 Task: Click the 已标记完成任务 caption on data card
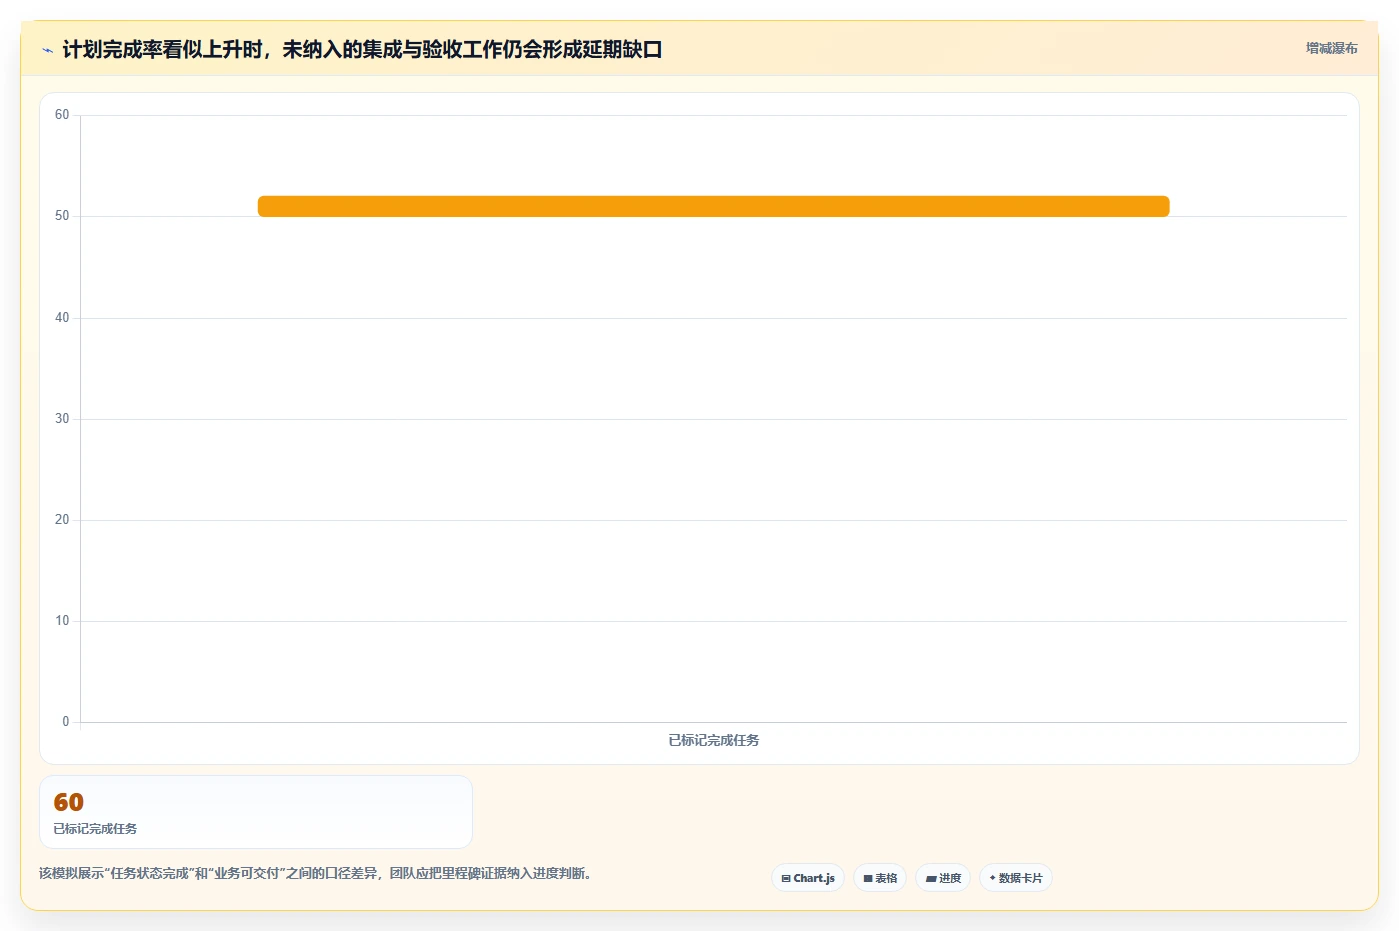tap(95, 828)
